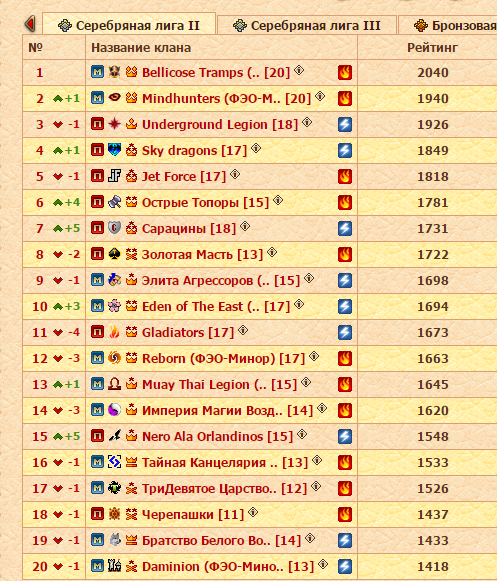Click lightning icon in Underground Legion row
This screenshot has width=497, height=581.
pyautogui.click(x=345, y=124)
